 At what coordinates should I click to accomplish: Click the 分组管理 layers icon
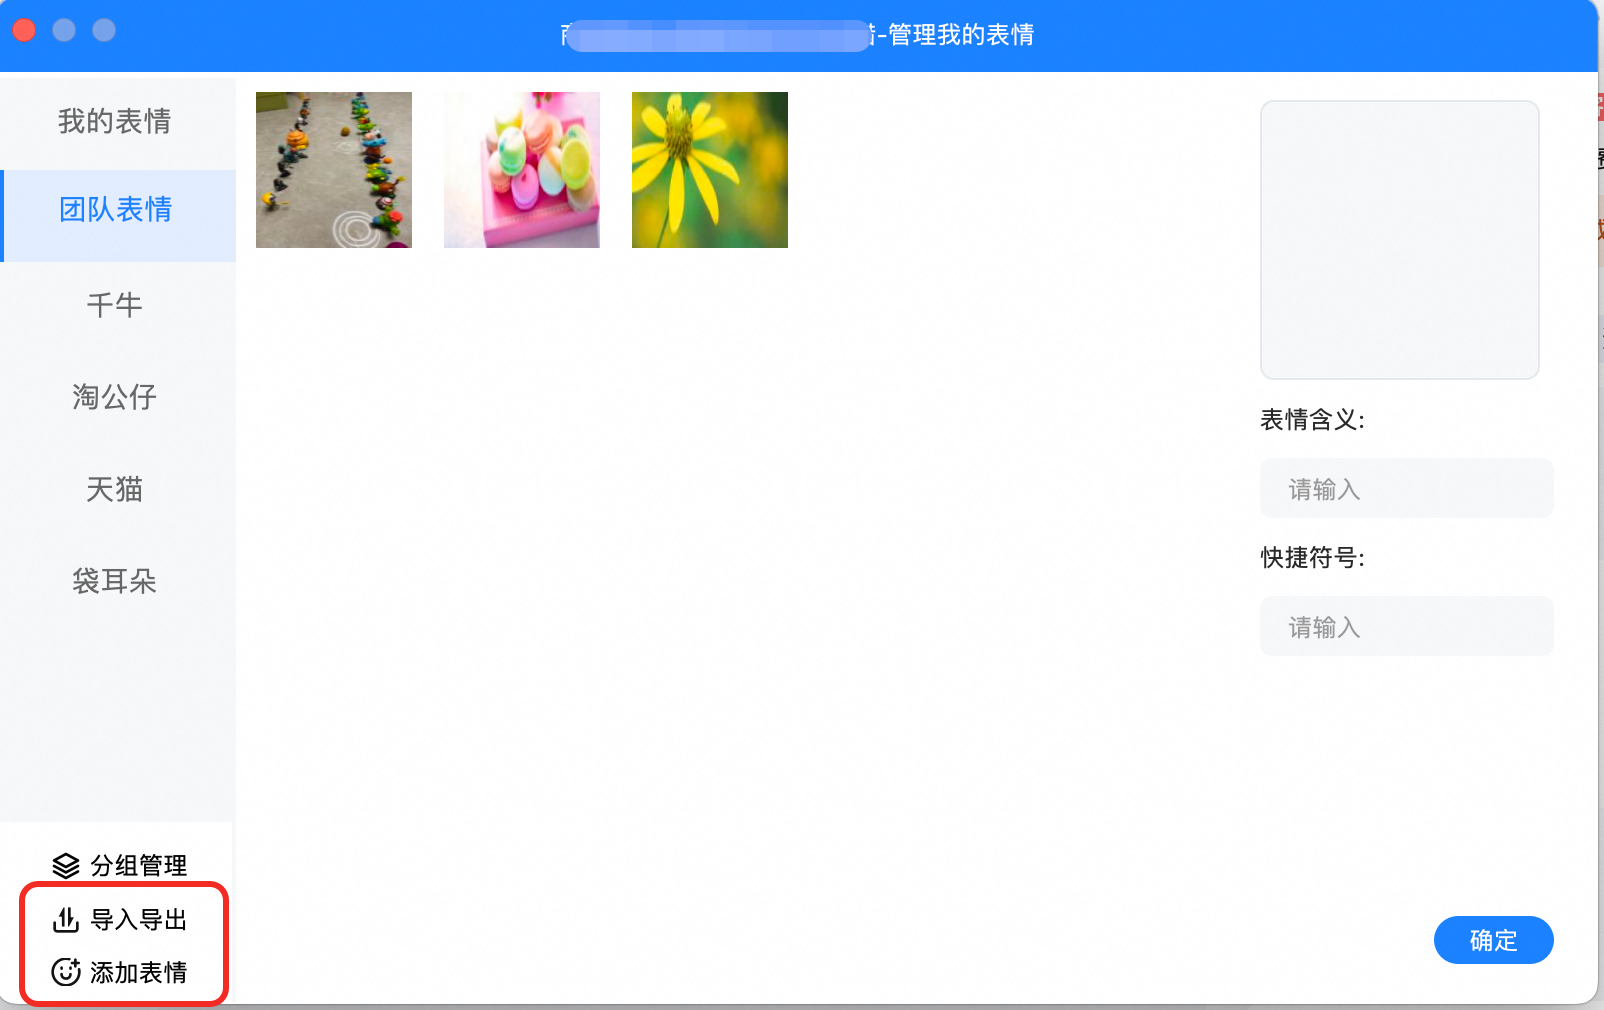click(66, 865)
